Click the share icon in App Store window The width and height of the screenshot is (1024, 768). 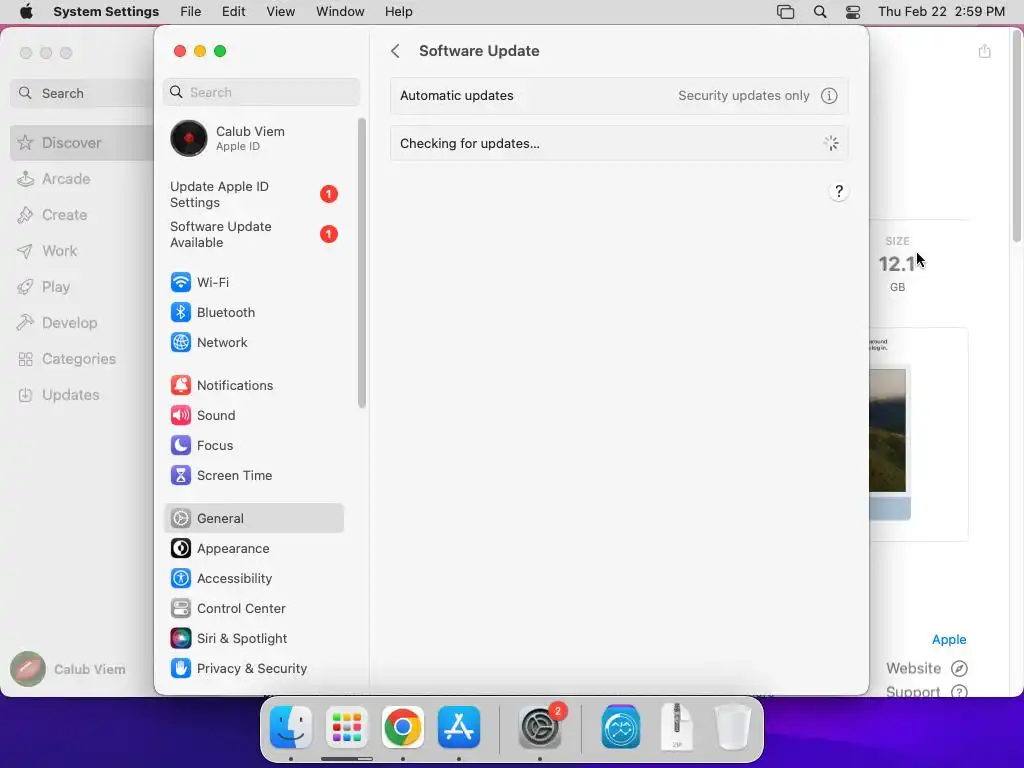point(985,51)
